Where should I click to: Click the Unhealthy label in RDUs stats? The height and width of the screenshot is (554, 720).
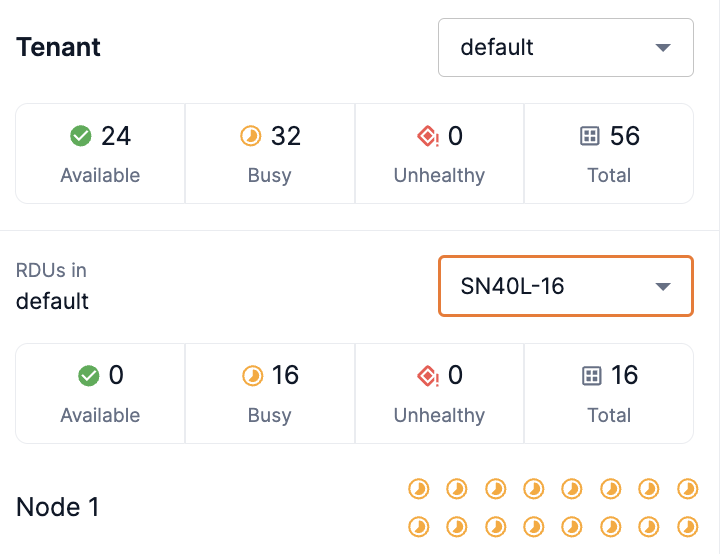(439, 415)
